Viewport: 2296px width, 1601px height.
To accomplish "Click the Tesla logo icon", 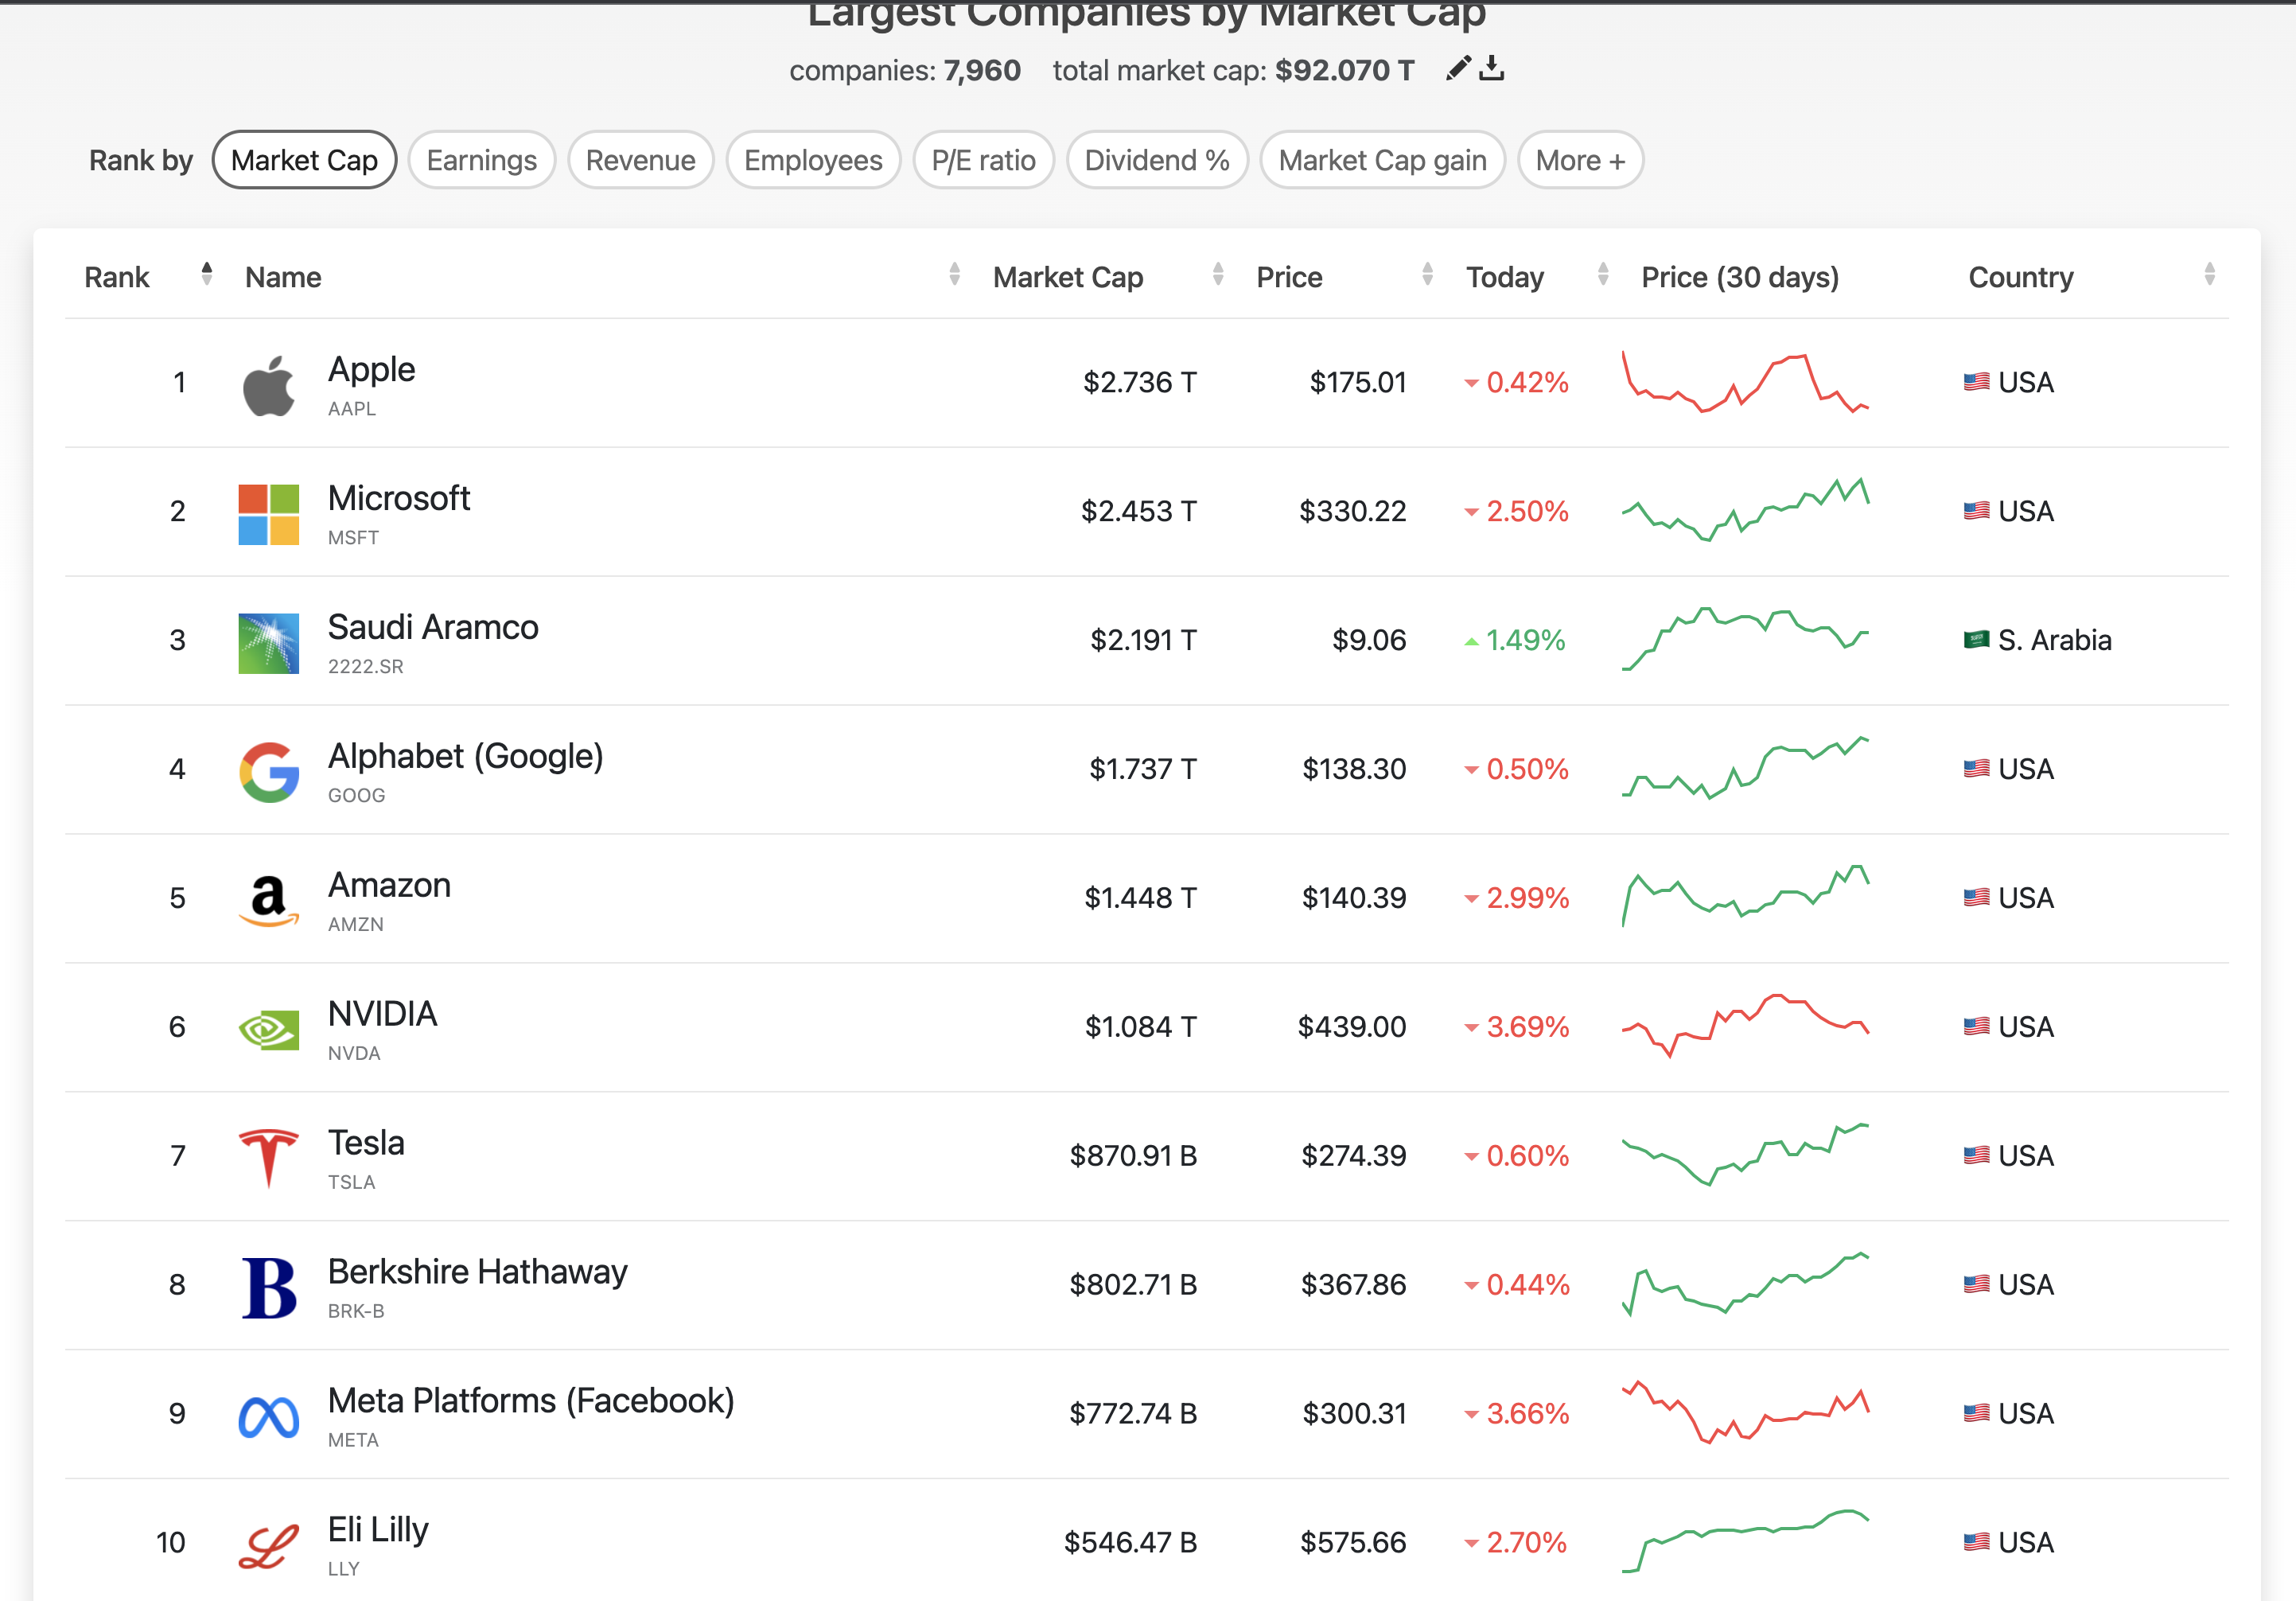I will (268, 1157).
